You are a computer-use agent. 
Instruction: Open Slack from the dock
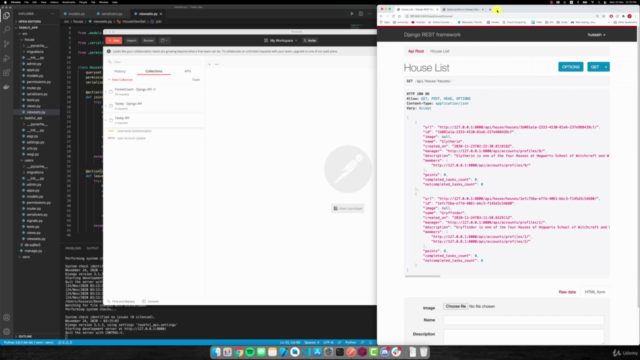point(396,352)
